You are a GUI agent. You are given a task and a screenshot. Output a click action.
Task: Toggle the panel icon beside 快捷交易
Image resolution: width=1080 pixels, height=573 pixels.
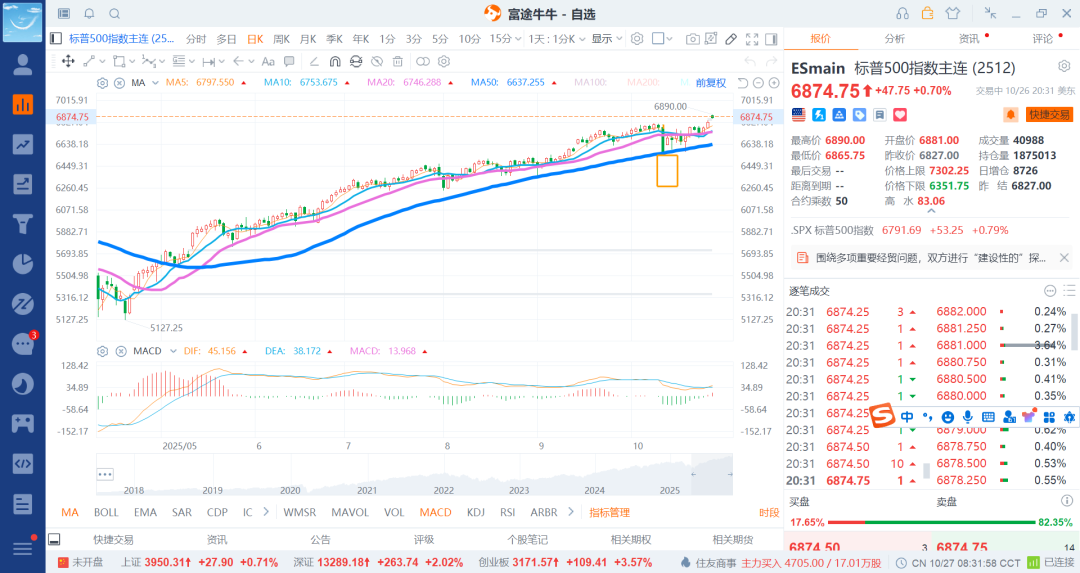(x=54, y=539)
